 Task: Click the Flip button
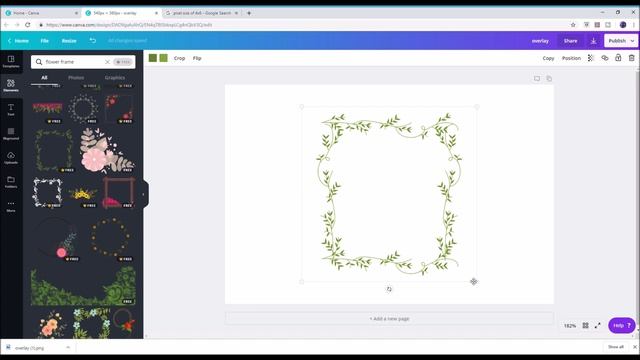(x=197, y=58)
